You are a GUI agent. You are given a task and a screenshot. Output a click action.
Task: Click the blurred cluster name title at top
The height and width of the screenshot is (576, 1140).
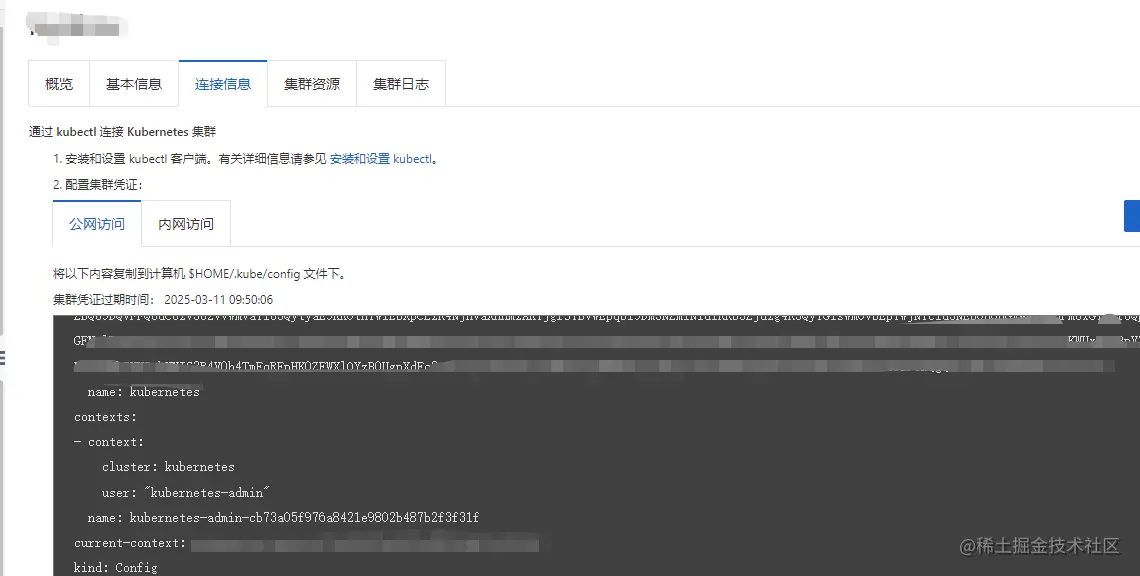[76, 29]
